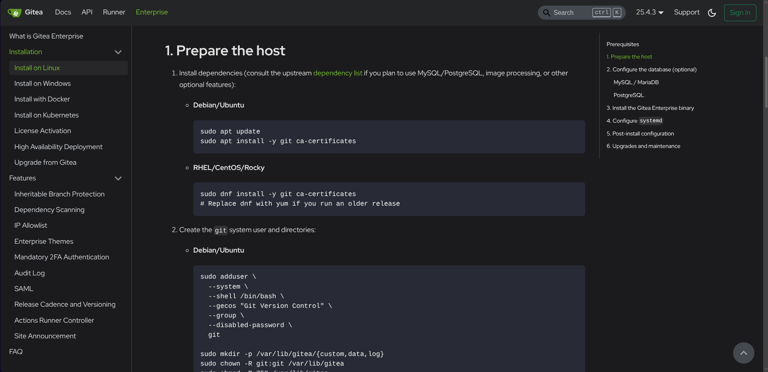Click the search magnifier icon

point(547,13)
